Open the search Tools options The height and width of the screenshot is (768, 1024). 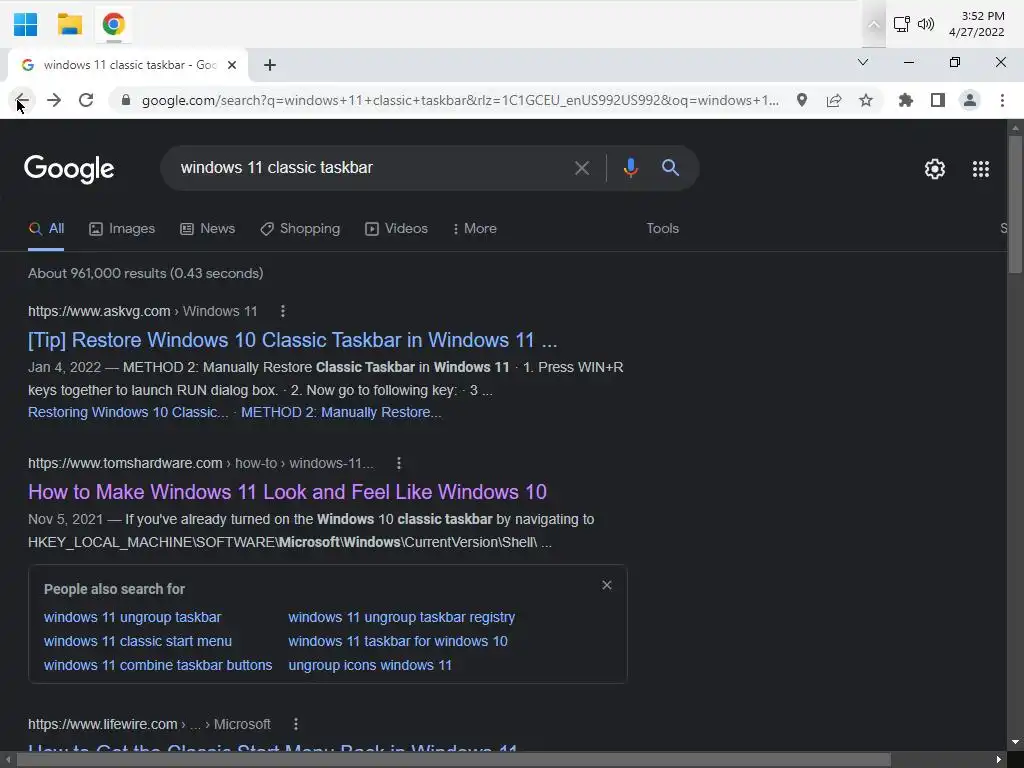[x=663, y=229]
